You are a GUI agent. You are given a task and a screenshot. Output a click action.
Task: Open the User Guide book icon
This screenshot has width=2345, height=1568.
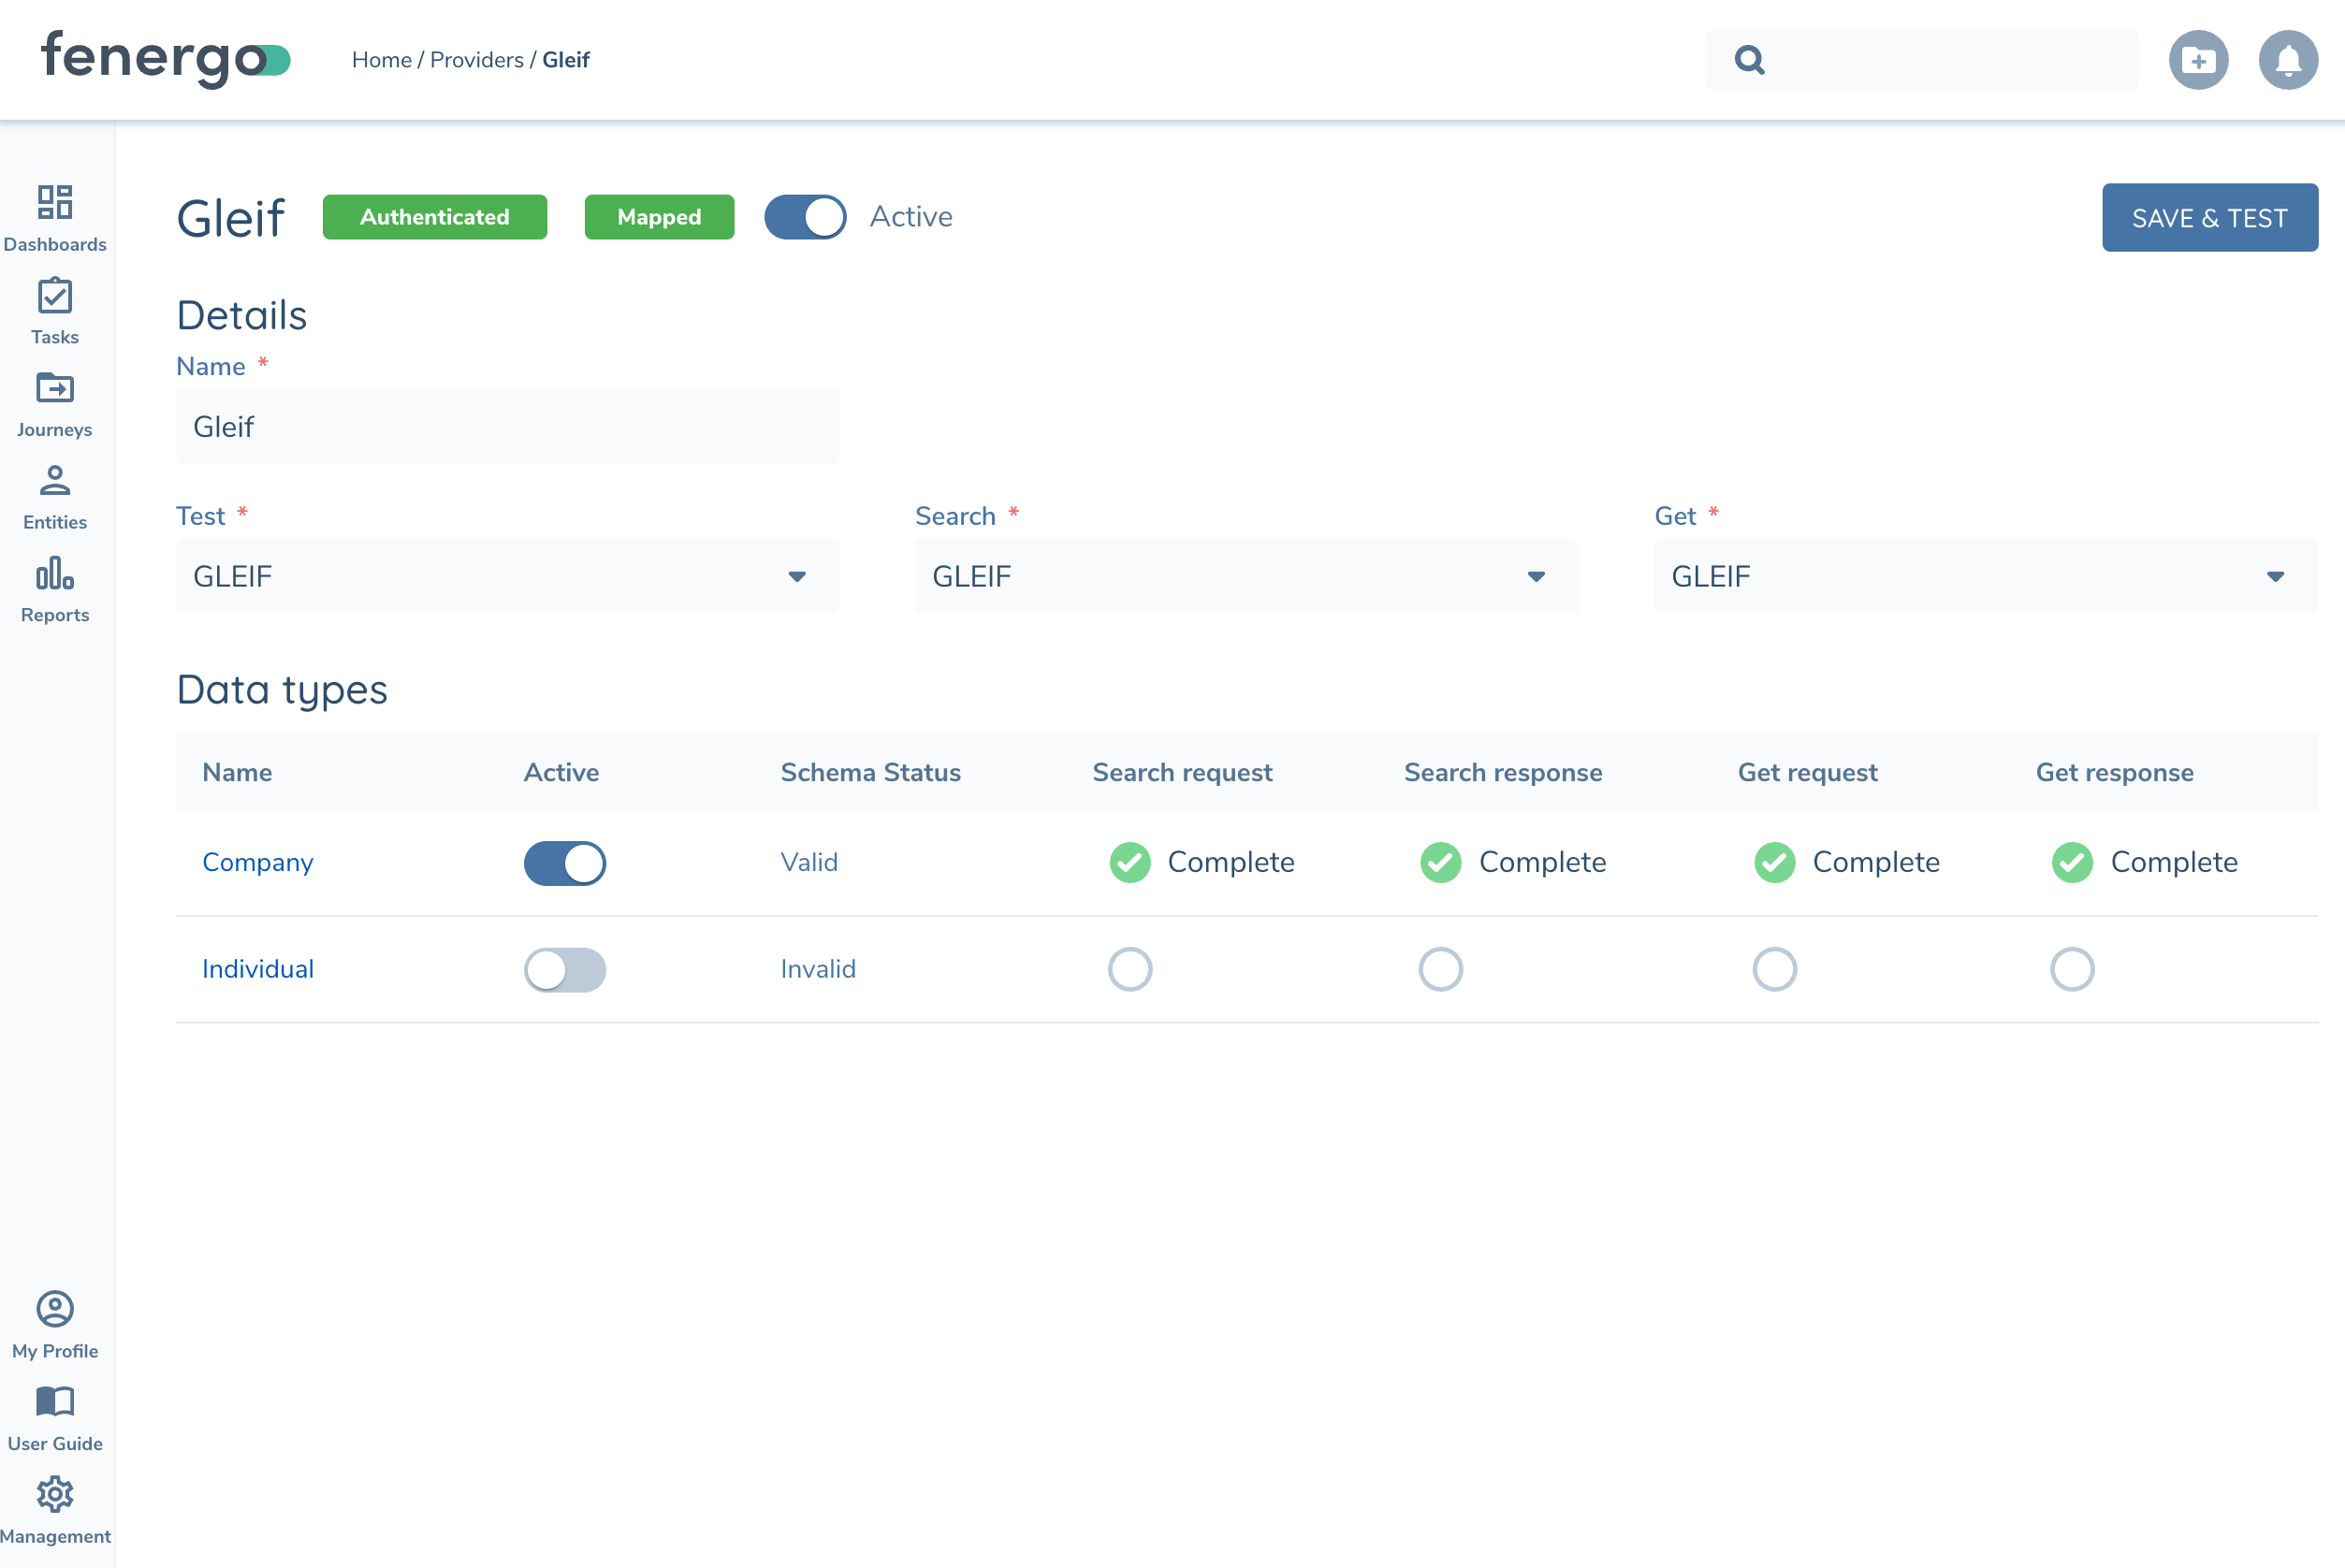[55, 1402]
